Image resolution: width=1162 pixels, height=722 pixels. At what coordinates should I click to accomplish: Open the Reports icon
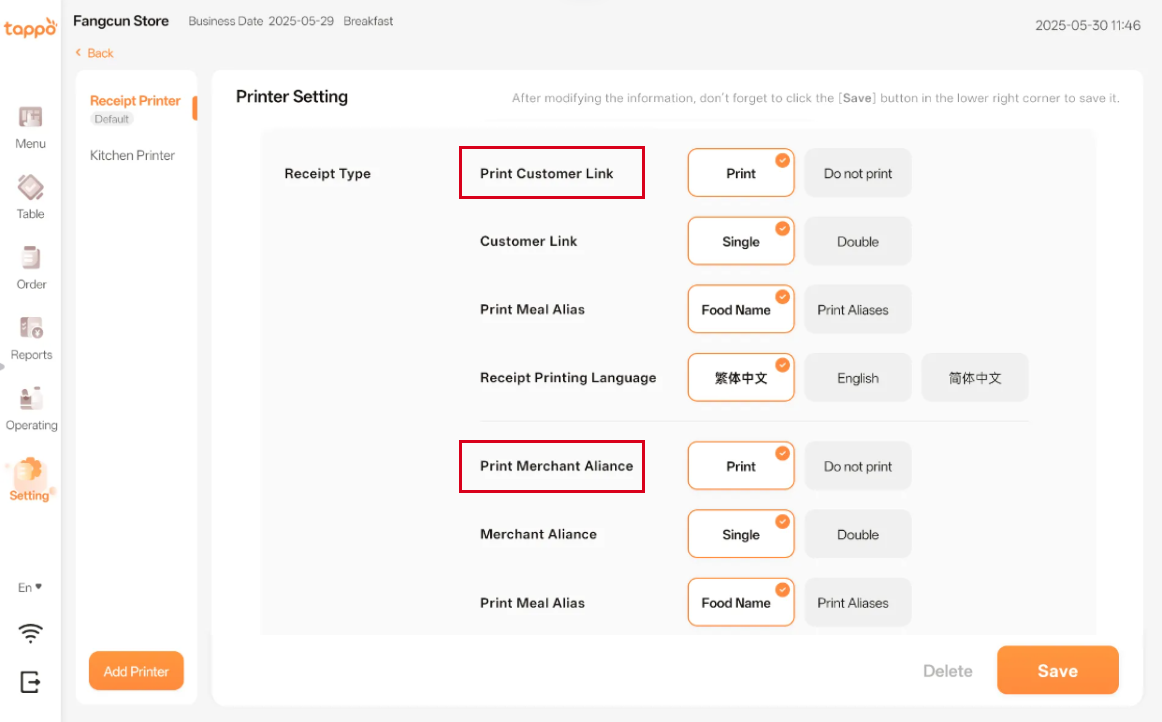[30, 328]
